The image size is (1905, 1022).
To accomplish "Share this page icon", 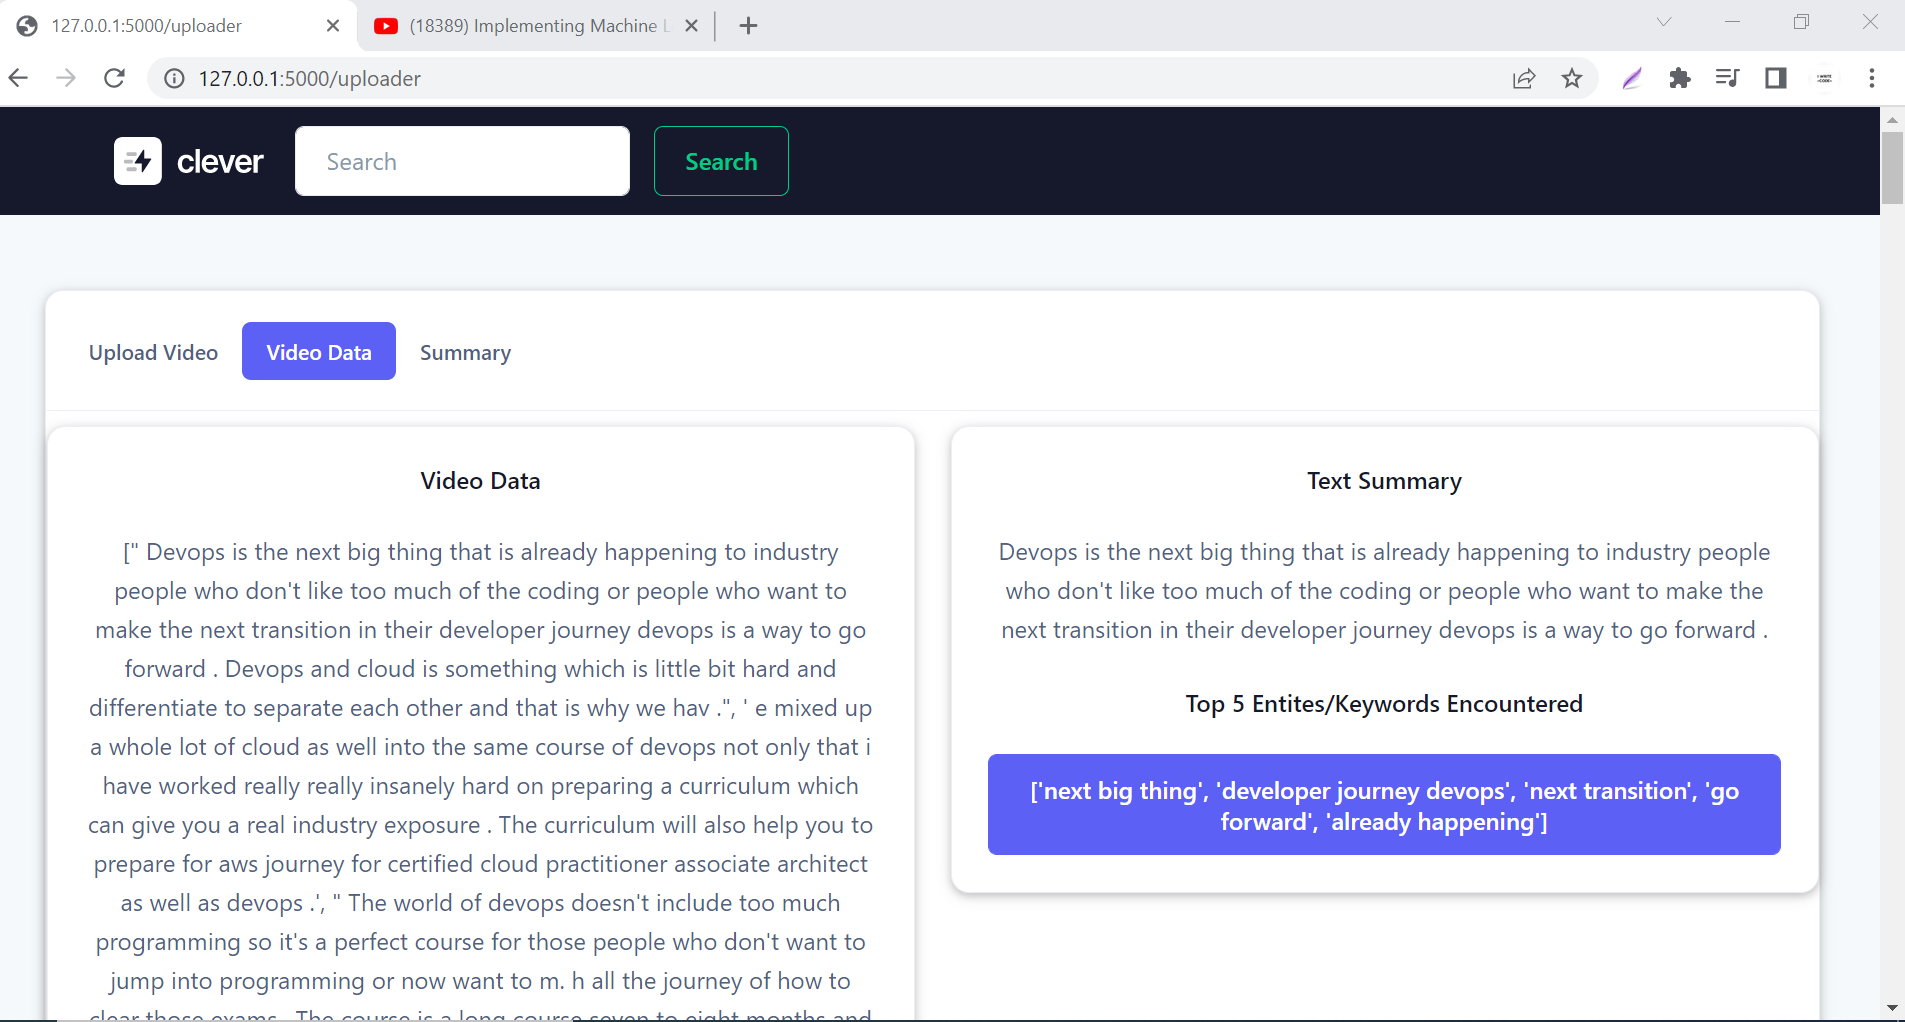I will point(1524,78).
